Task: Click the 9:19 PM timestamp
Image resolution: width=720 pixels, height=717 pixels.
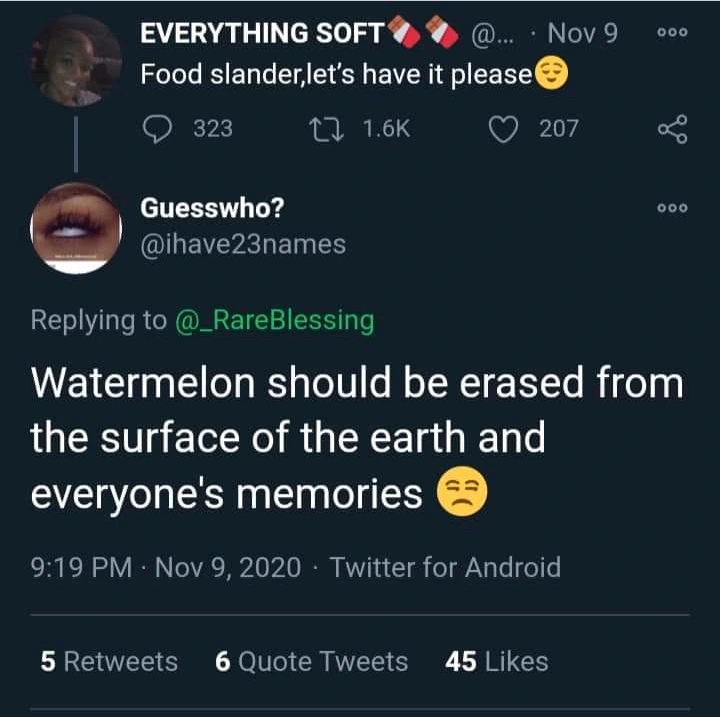Action: (x=82, y=568)
